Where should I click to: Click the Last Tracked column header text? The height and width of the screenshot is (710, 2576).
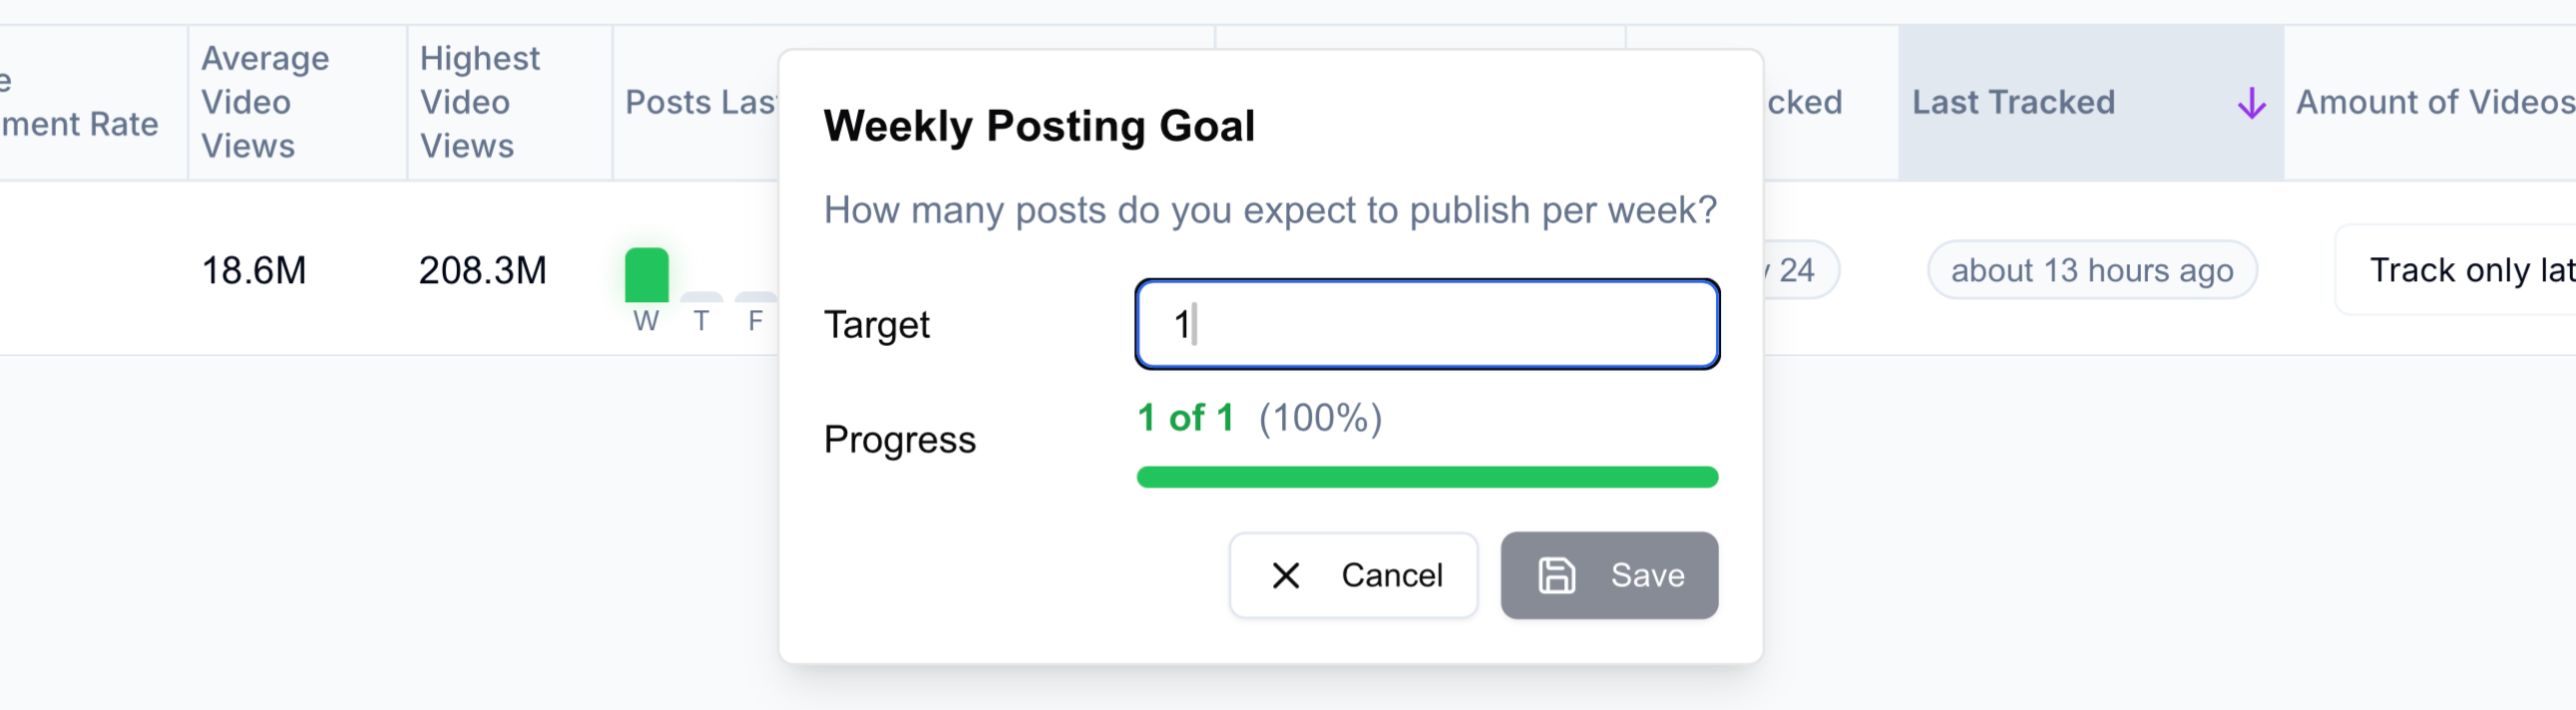2013,102
